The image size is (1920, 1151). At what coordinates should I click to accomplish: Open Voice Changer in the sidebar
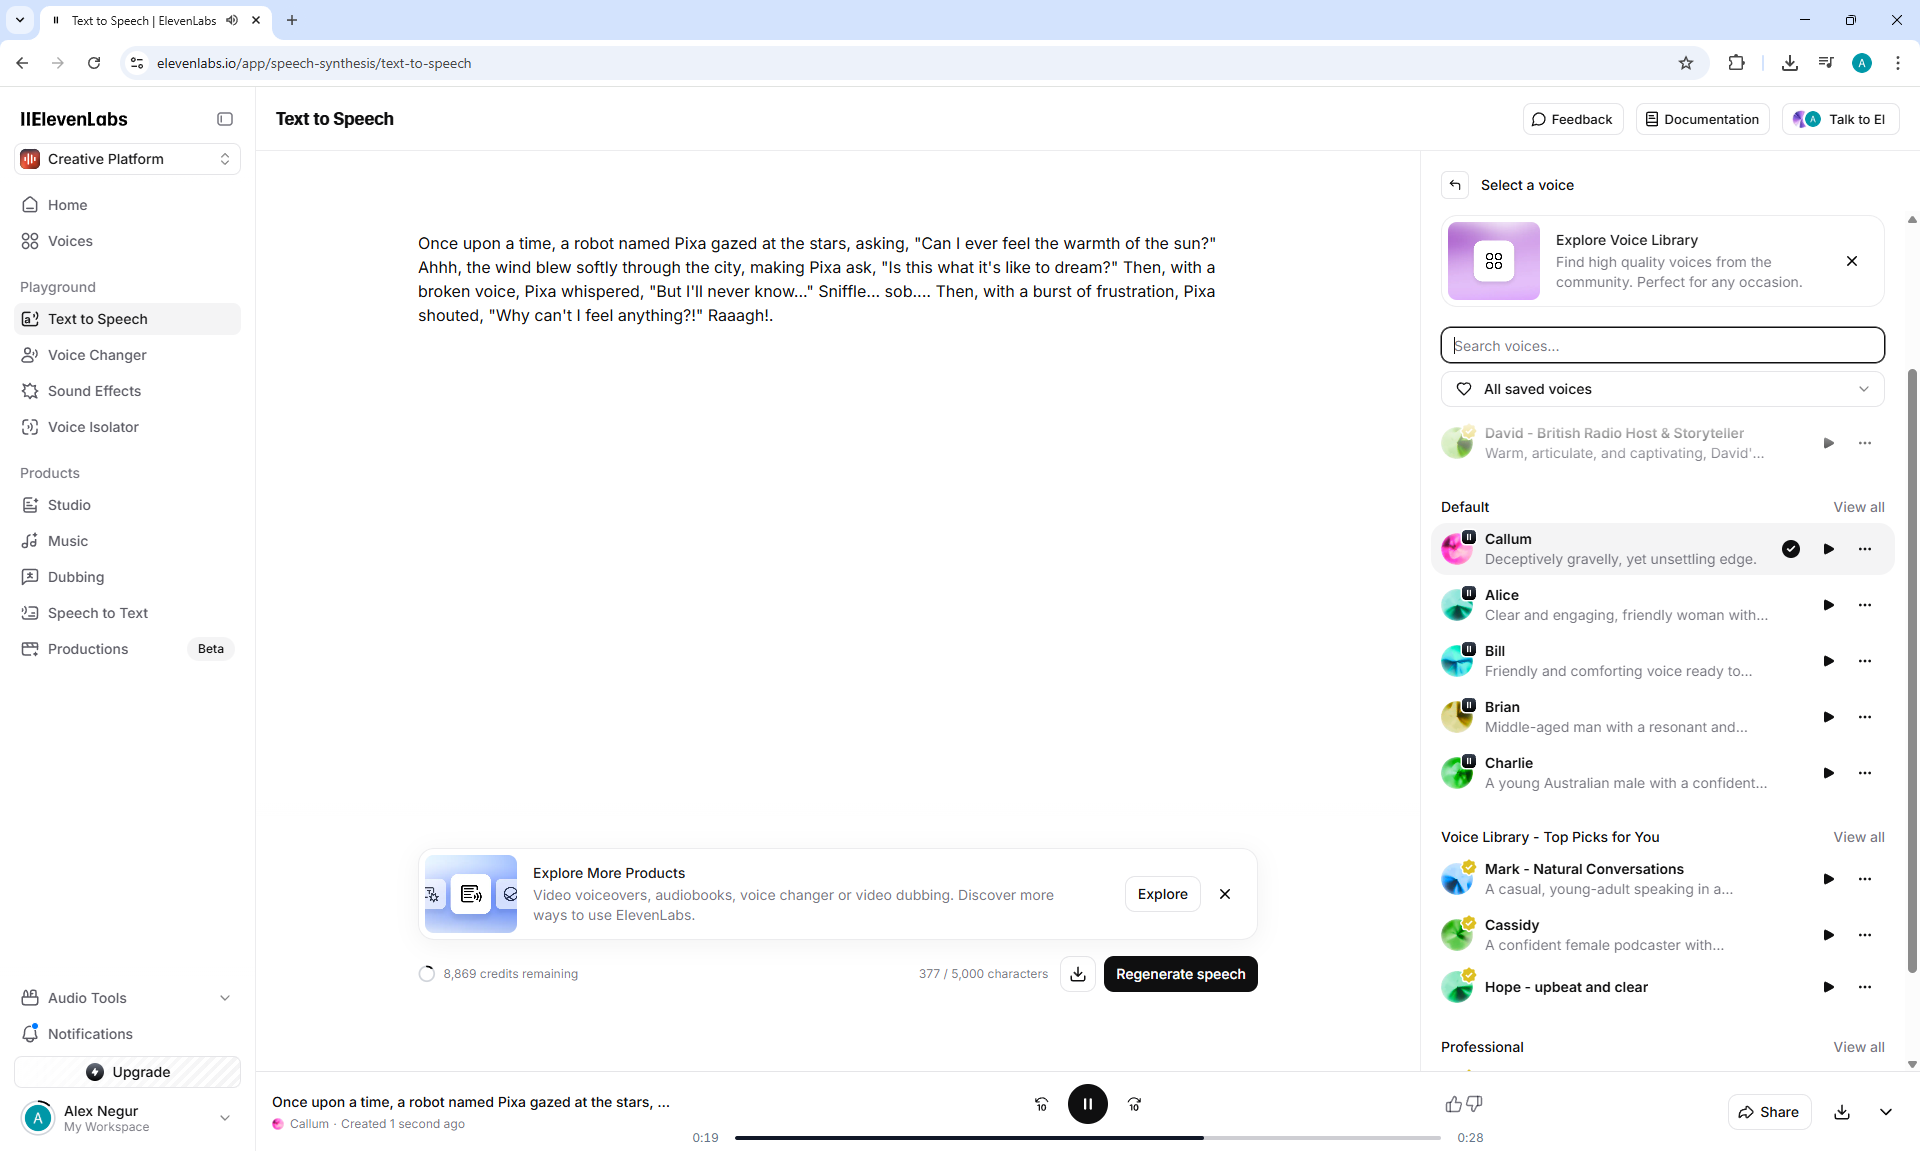coord(97,355)
